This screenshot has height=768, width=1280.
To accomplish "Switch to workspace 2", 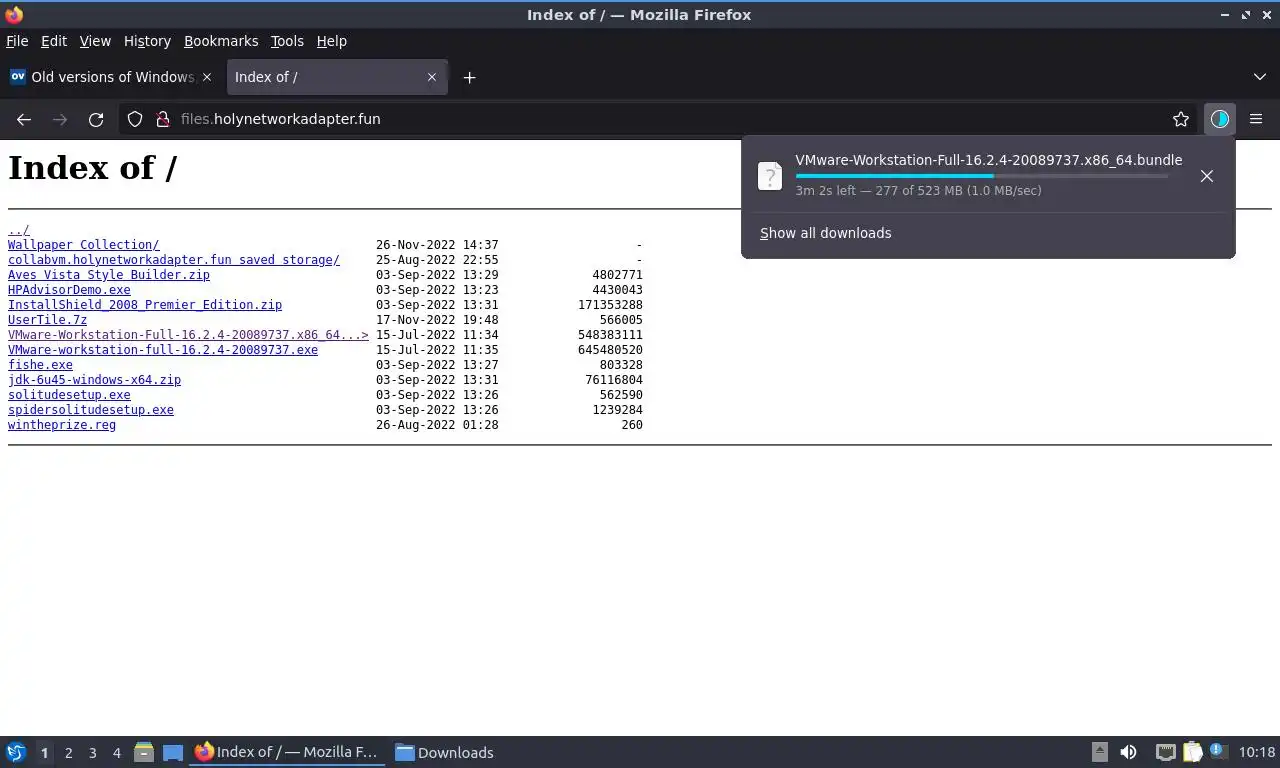I will (68, 753).
